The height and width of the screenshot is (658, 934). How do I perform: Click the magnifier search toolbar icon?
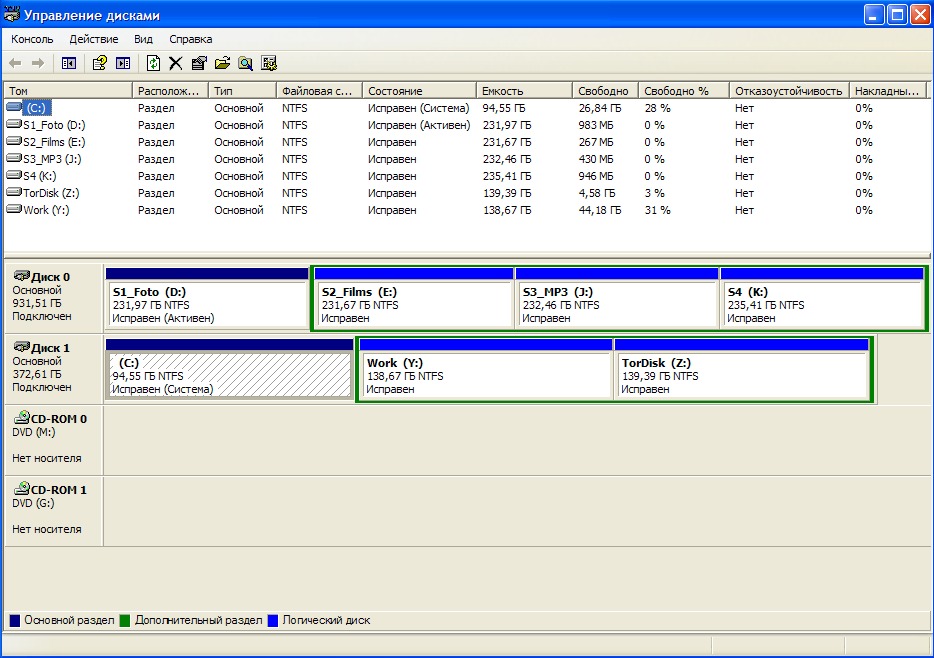click(x=245, y=63)
